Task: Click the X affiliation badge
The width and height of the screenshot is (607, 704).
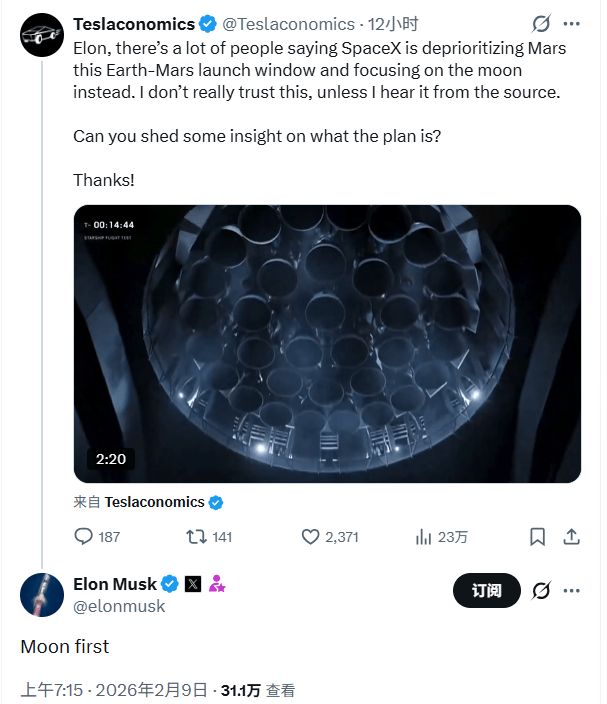Action: (x=193, y=584)
